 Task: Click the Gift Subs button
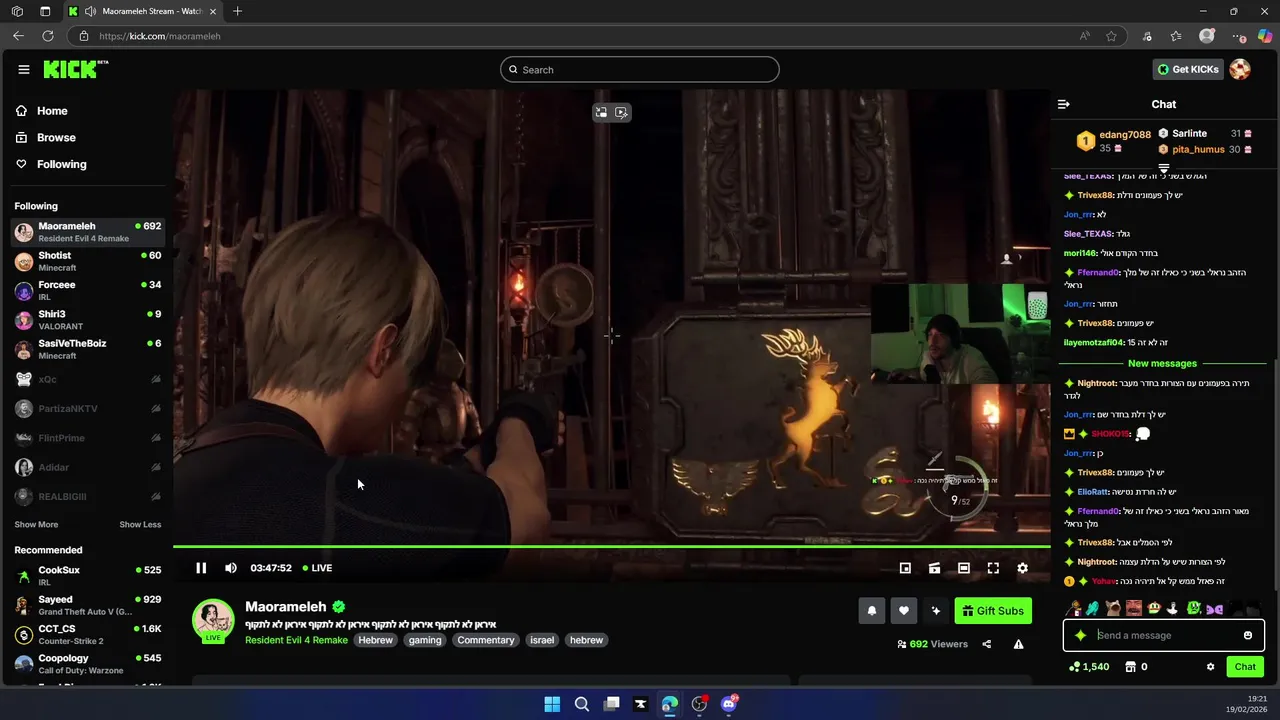click(993, 611)
